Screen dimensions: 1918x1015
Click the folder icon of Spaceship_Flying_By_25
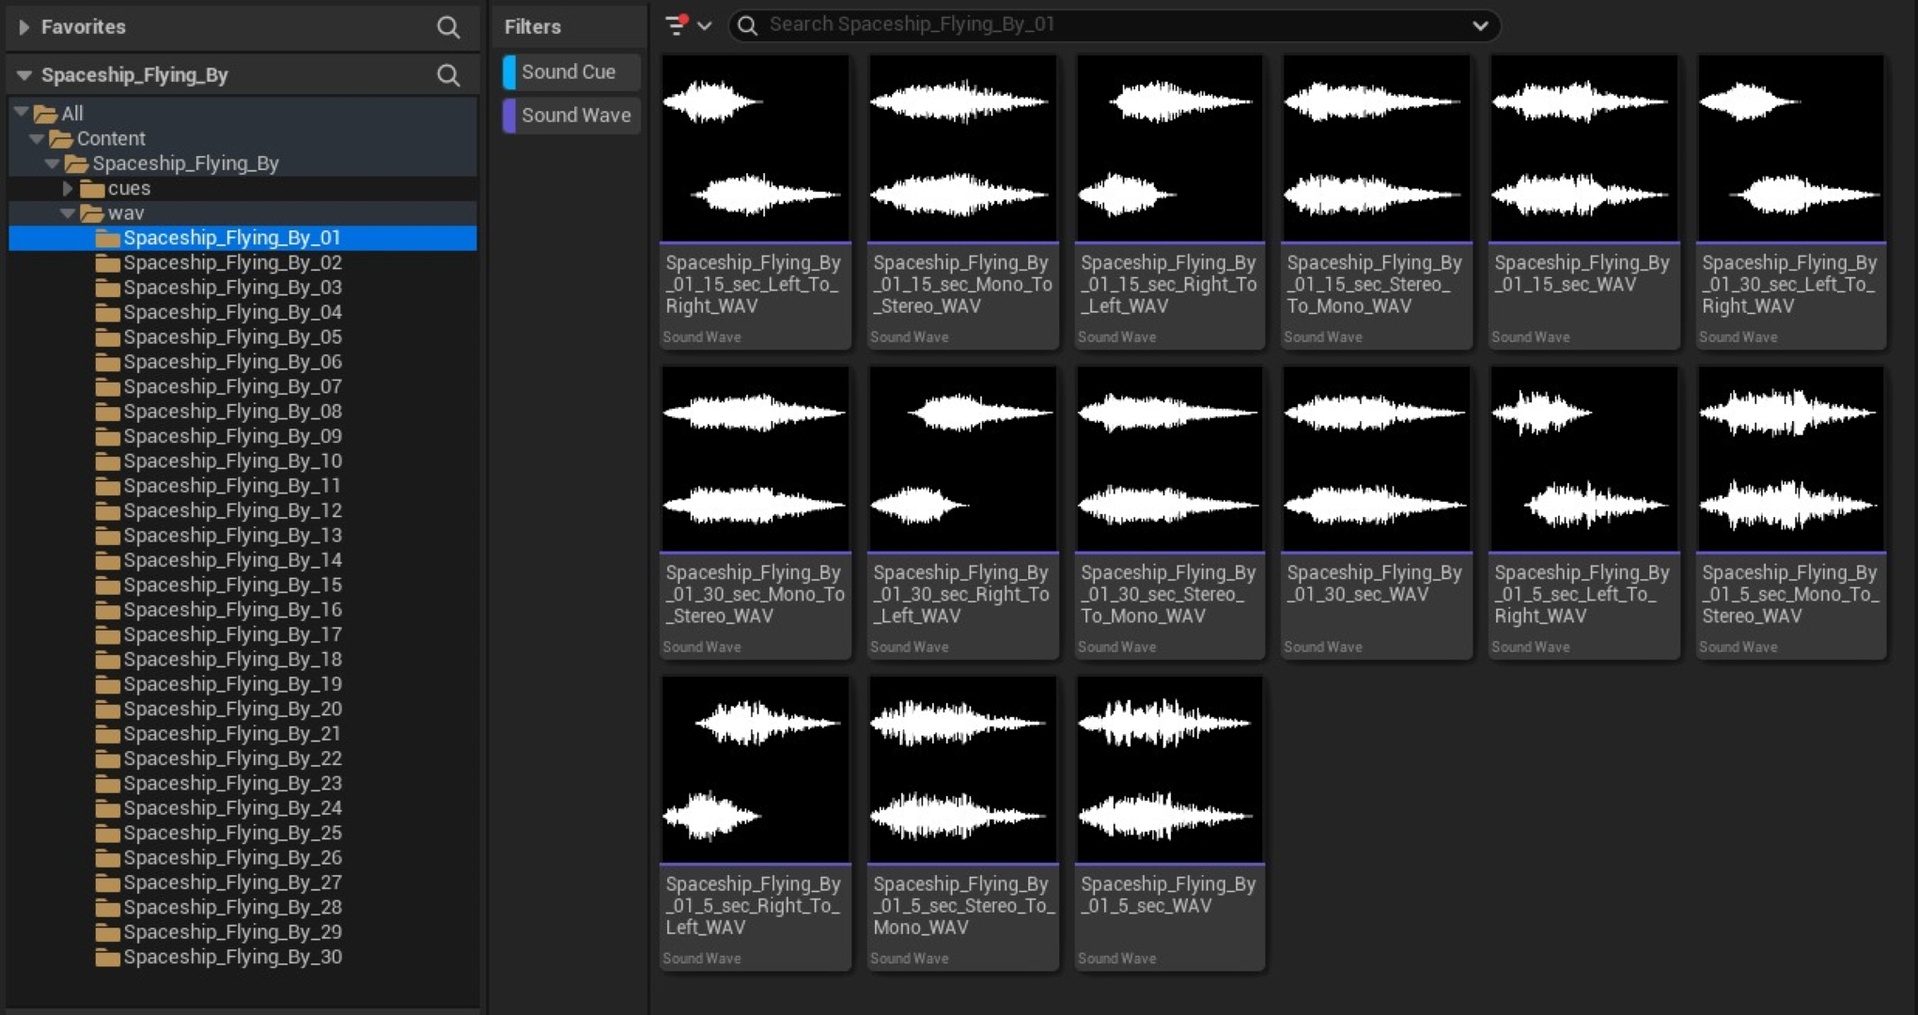tap(107, 833)
